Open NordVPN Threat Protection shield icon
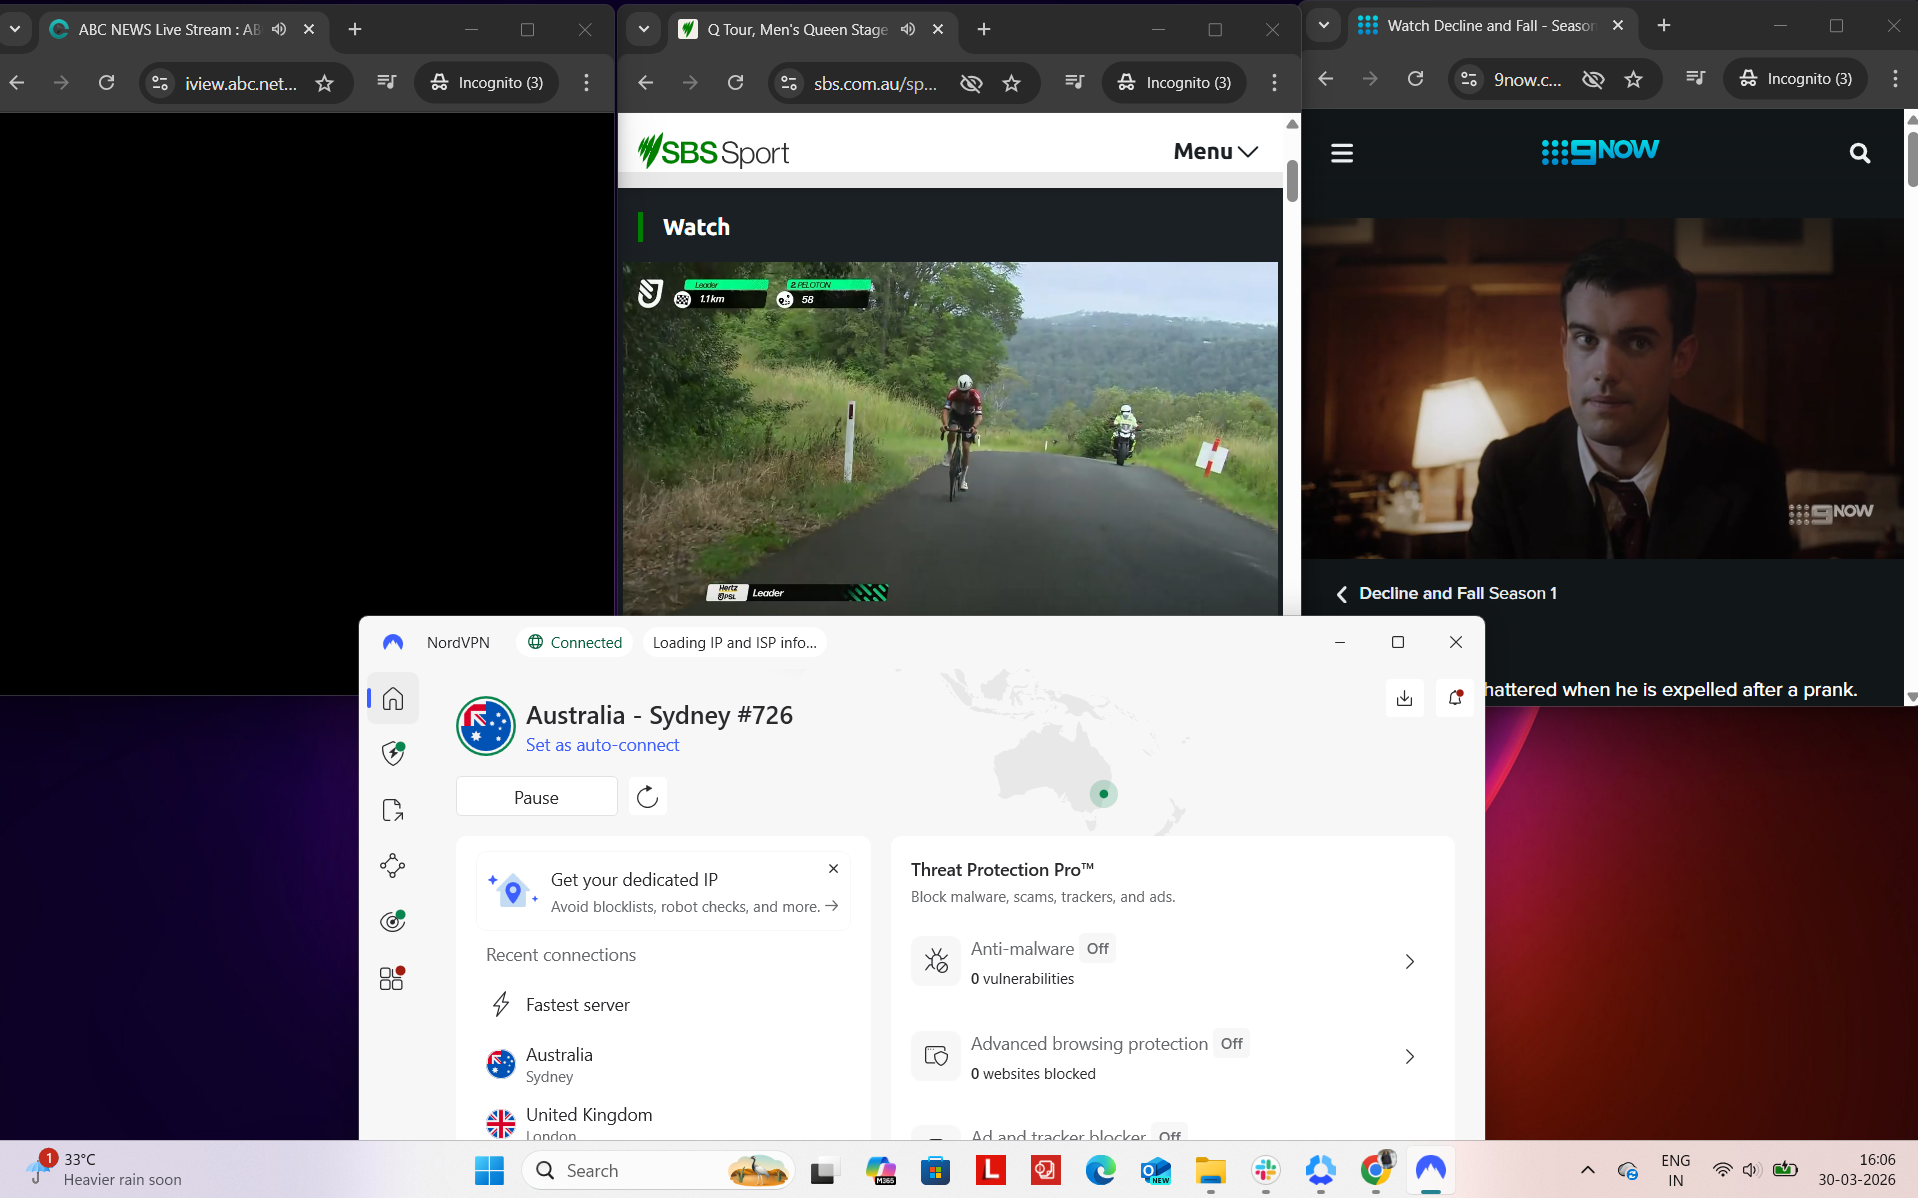 (393, 753)
